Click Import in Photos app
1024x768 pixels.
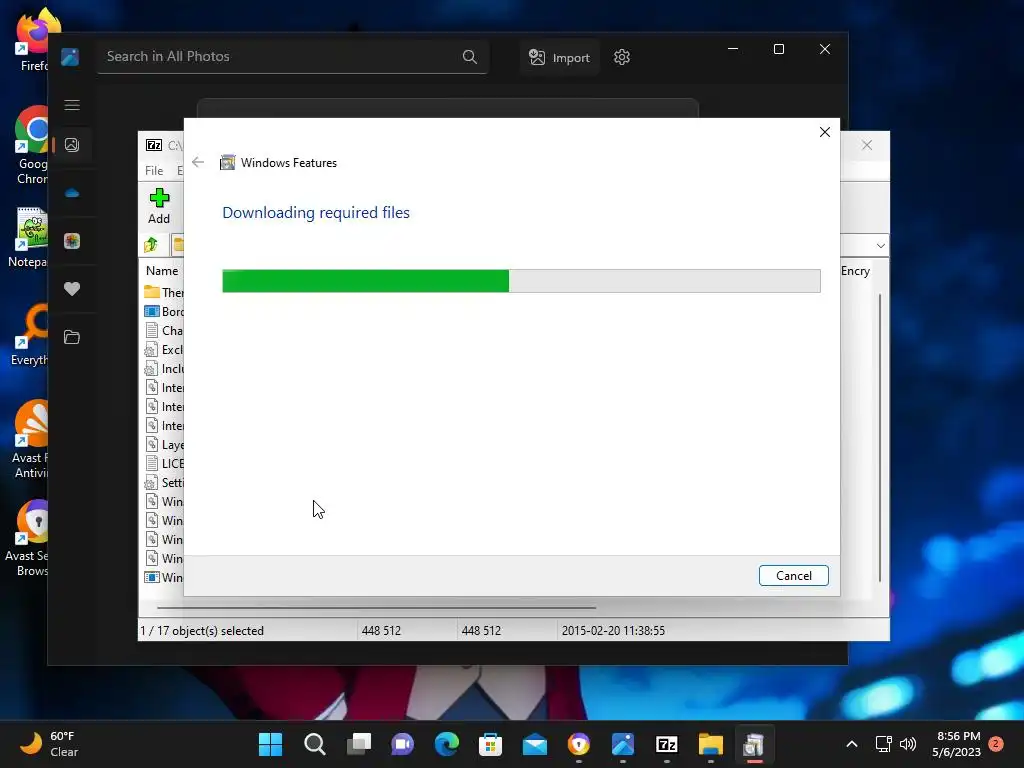[x=559, y=57]
